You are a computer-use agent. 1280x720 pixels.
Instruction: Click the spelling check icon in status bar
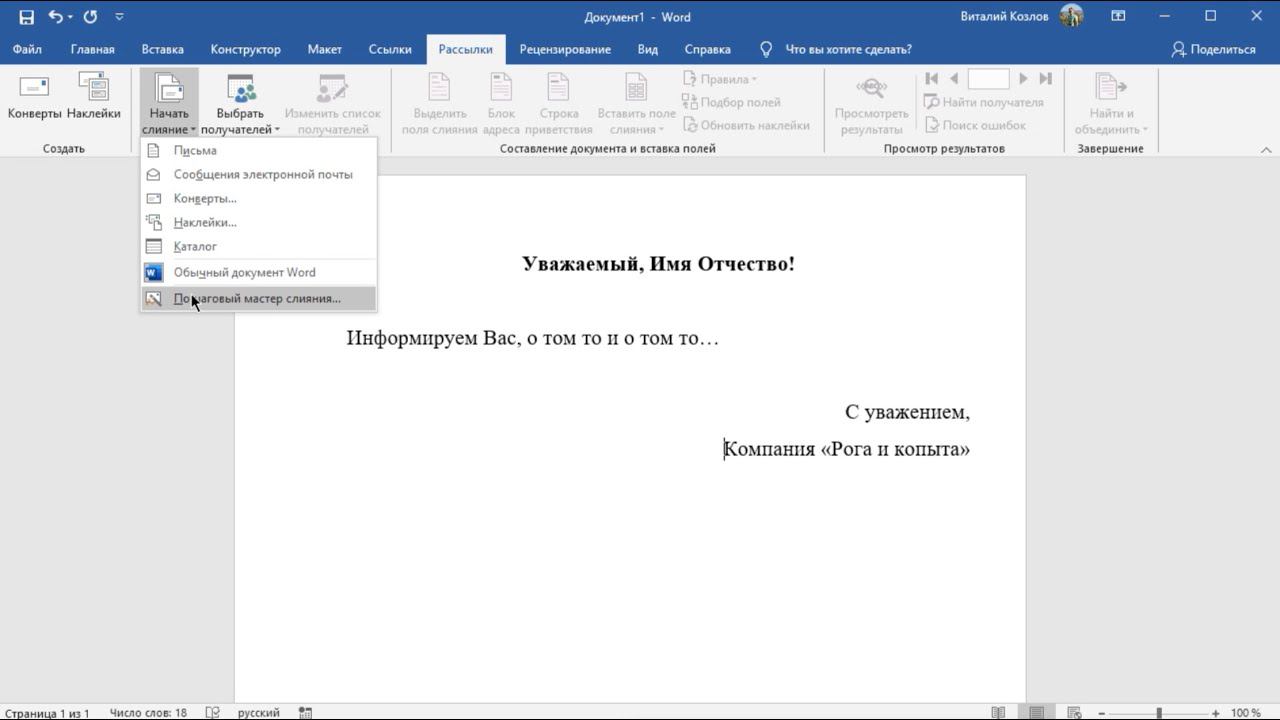point(212,713)
